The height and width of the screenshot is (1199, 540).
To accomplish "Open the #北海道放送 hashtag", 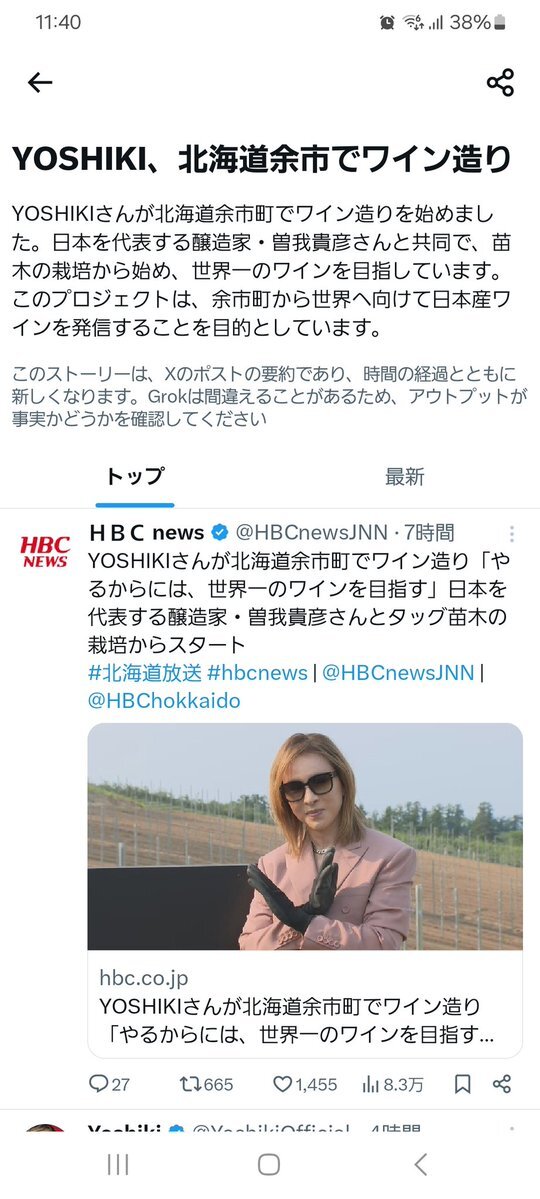I will pos(145,673).
